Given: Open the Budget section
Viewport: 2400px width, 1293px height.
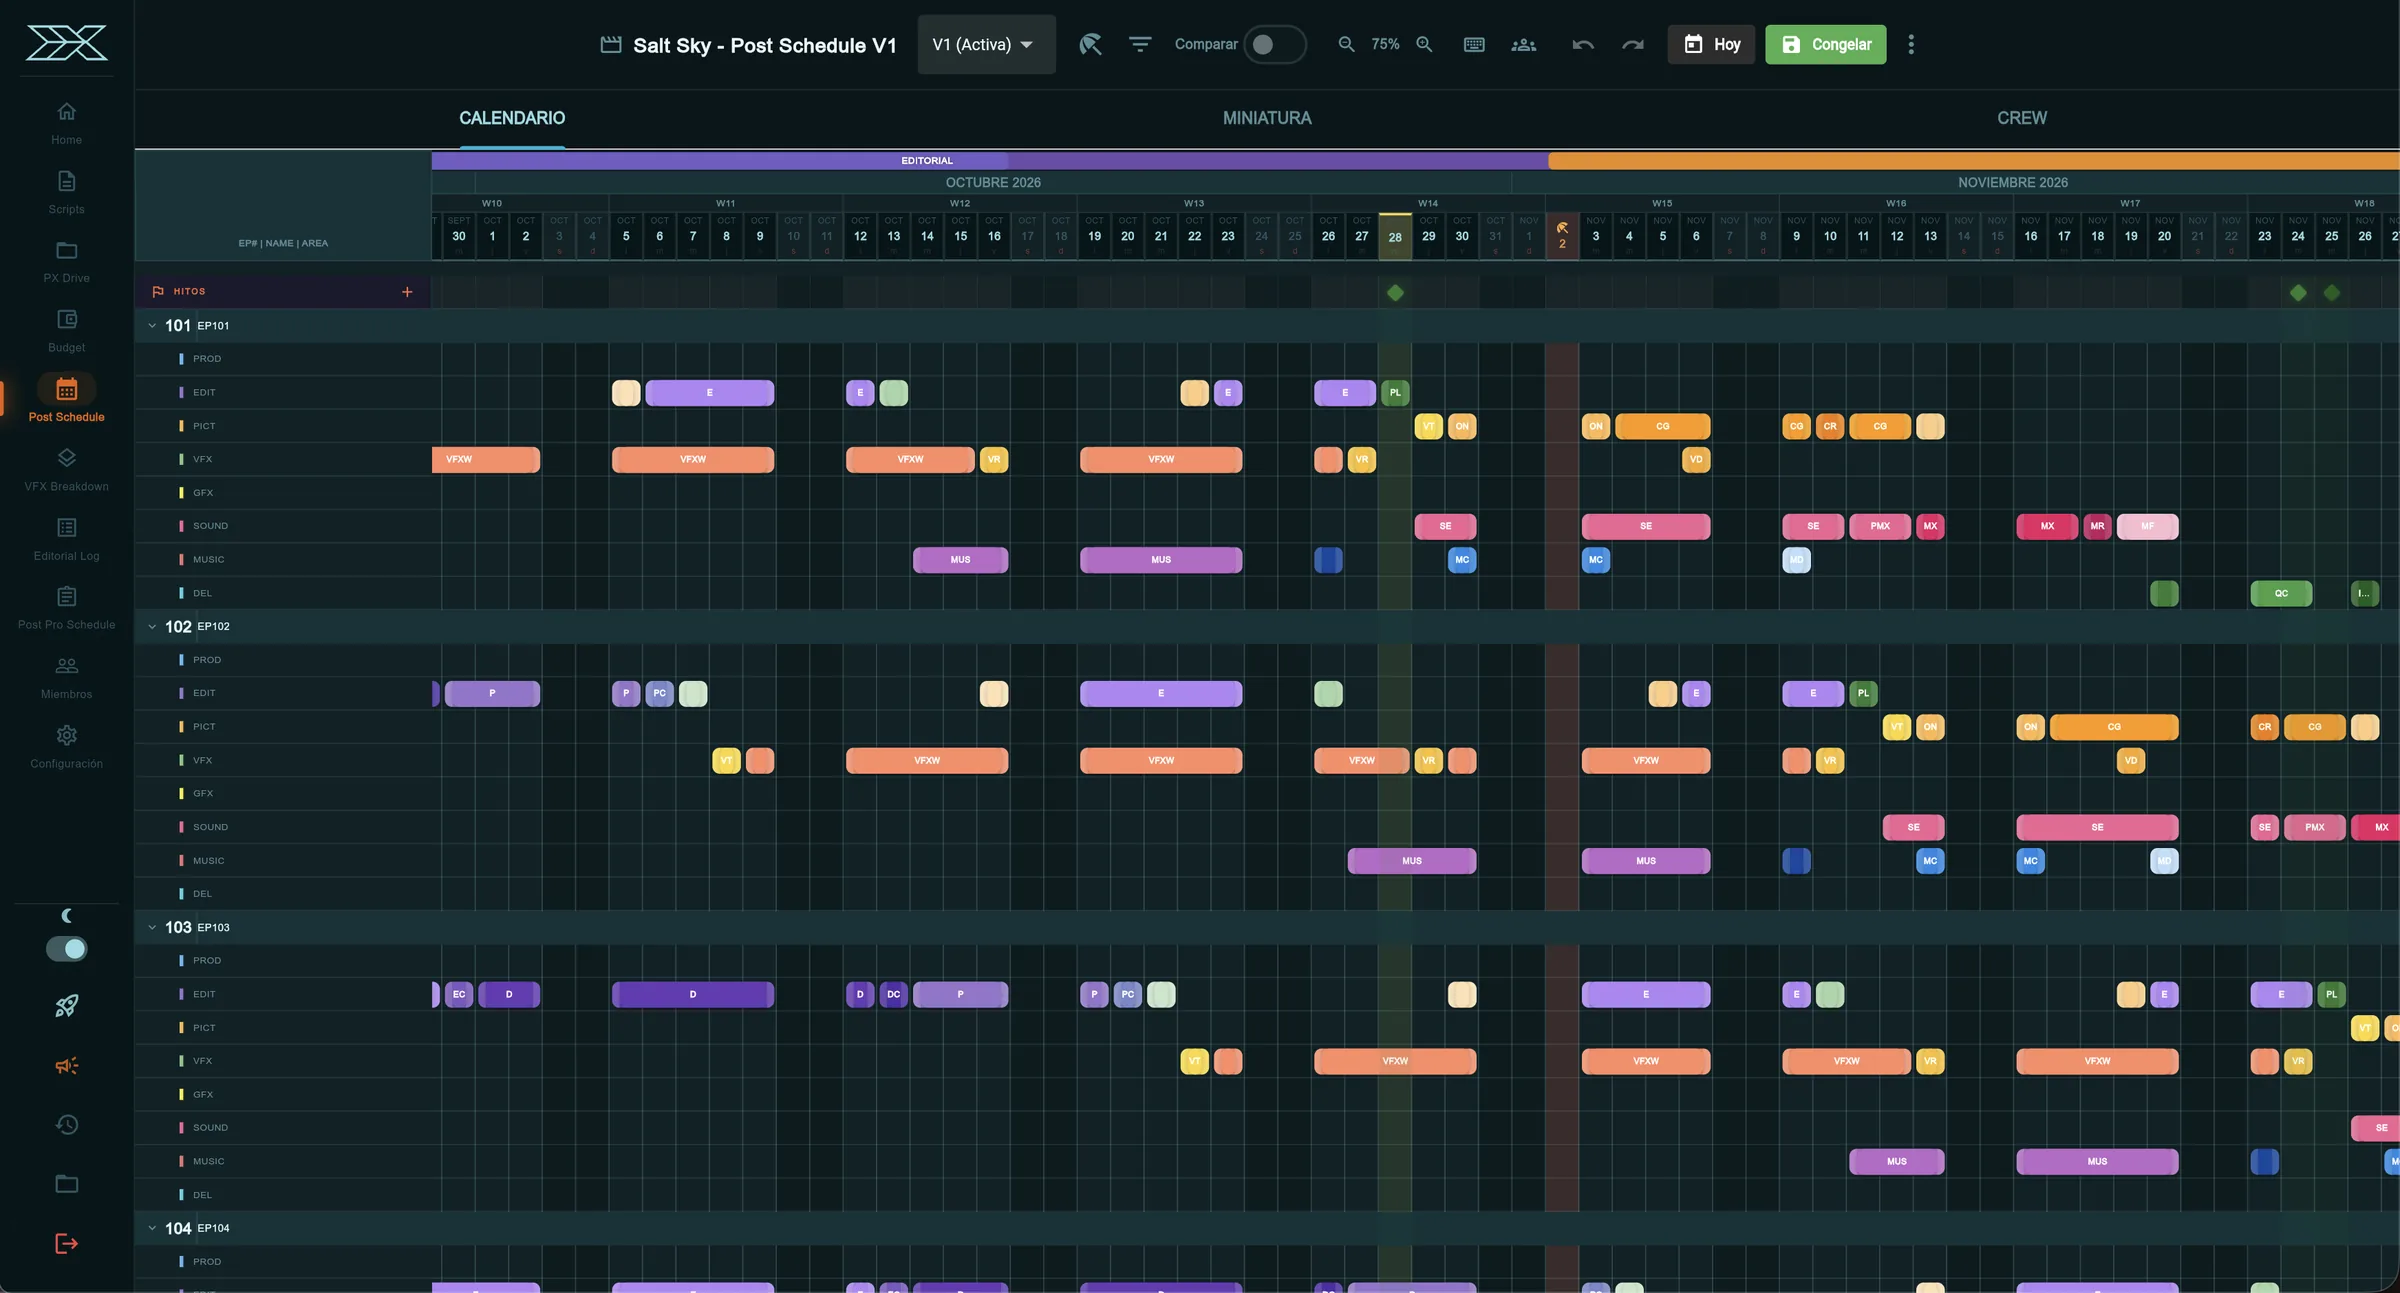Looking at the screenshot, I should 66,330.
